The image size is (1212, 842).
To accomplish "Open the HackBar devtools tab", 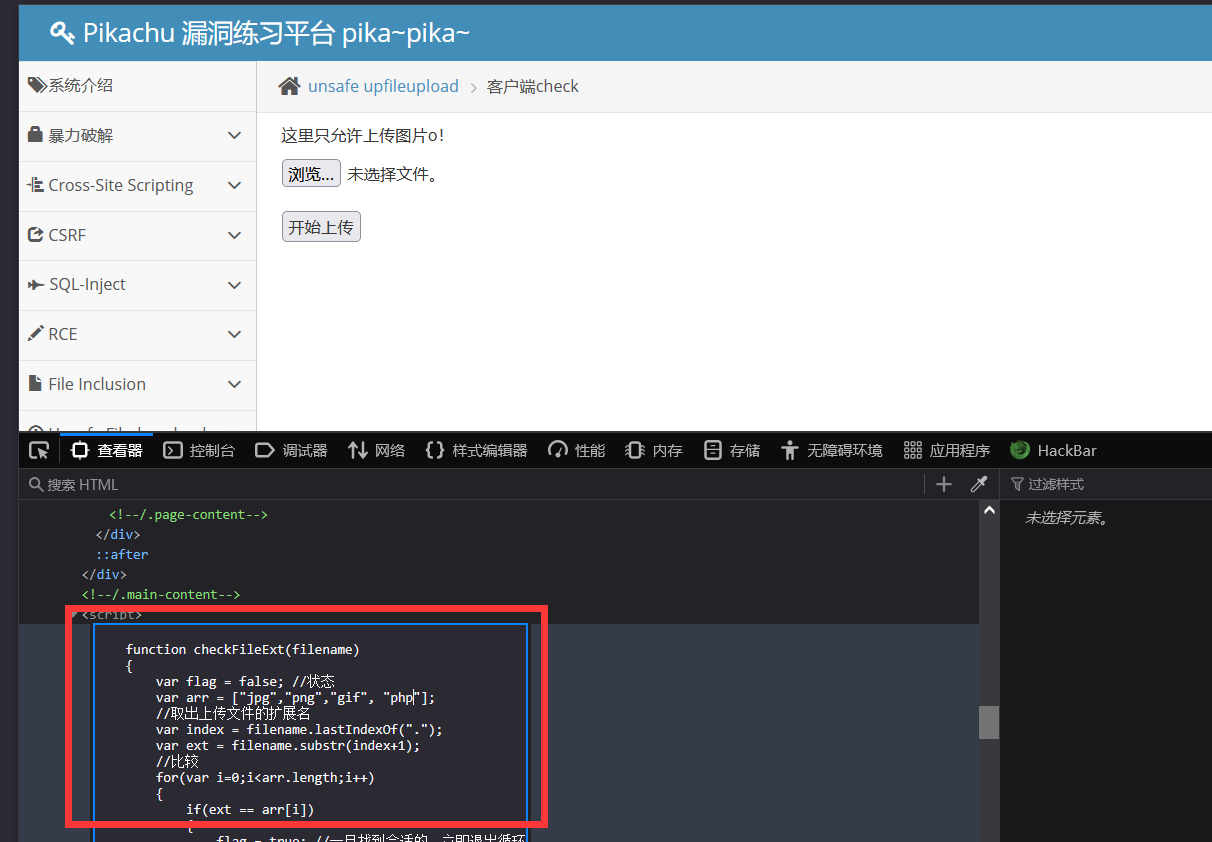I will 1053,450.
